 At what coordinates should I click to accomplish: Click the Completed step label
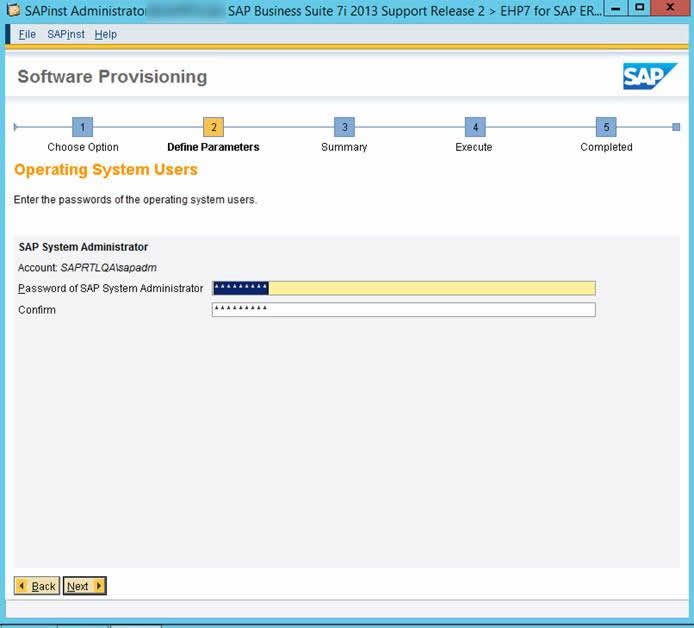[x=606, y=147]
